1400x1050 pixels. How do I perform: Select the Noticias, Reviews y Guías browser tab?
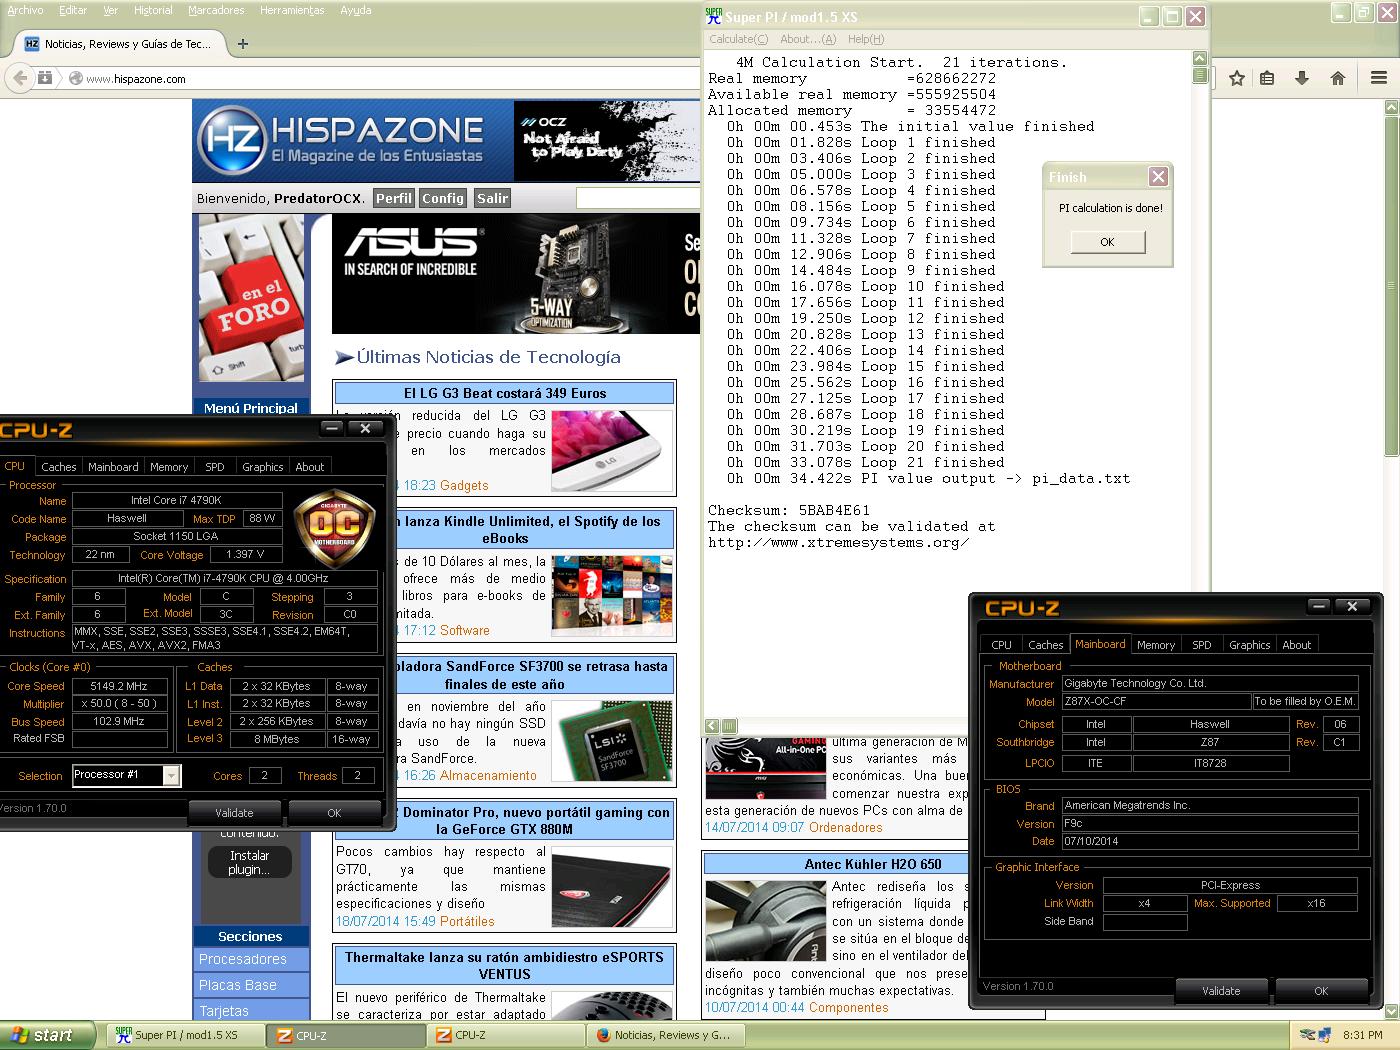[120, 44]
